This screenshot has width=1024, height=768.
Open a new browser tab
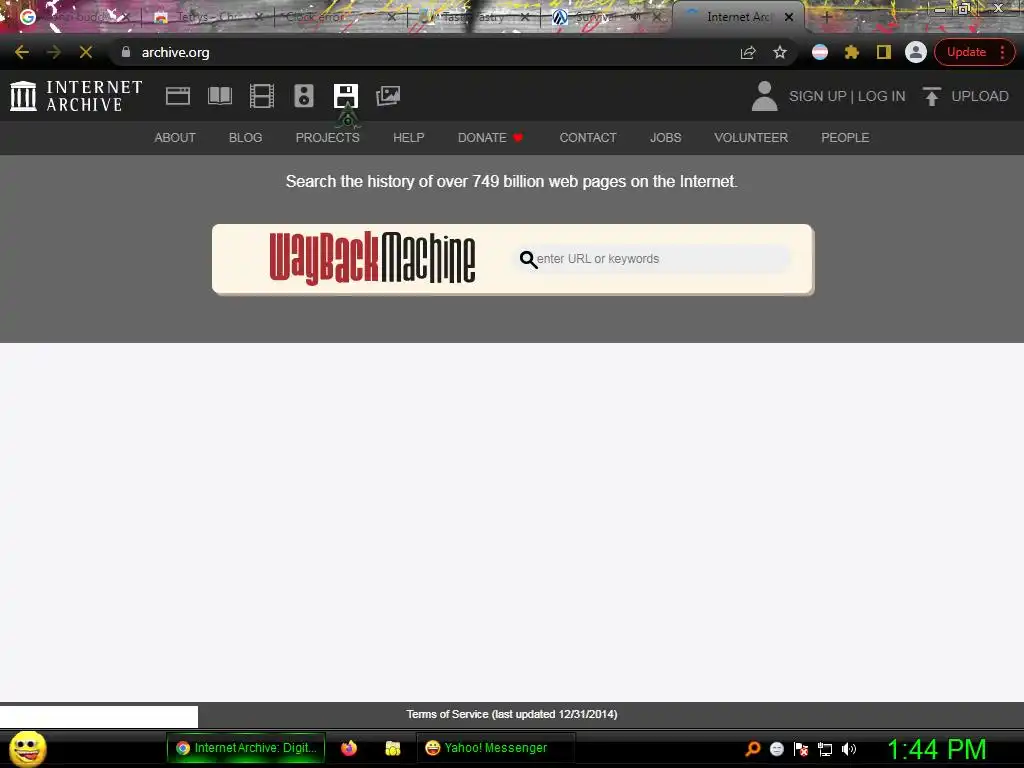click(826, 17)
